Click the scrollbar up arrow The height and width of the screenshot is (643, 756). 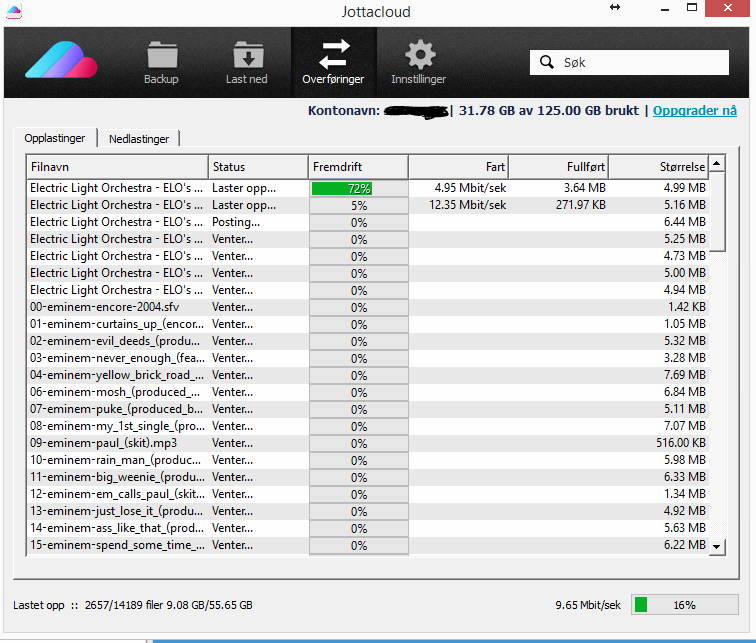click(x=717, y=163)
